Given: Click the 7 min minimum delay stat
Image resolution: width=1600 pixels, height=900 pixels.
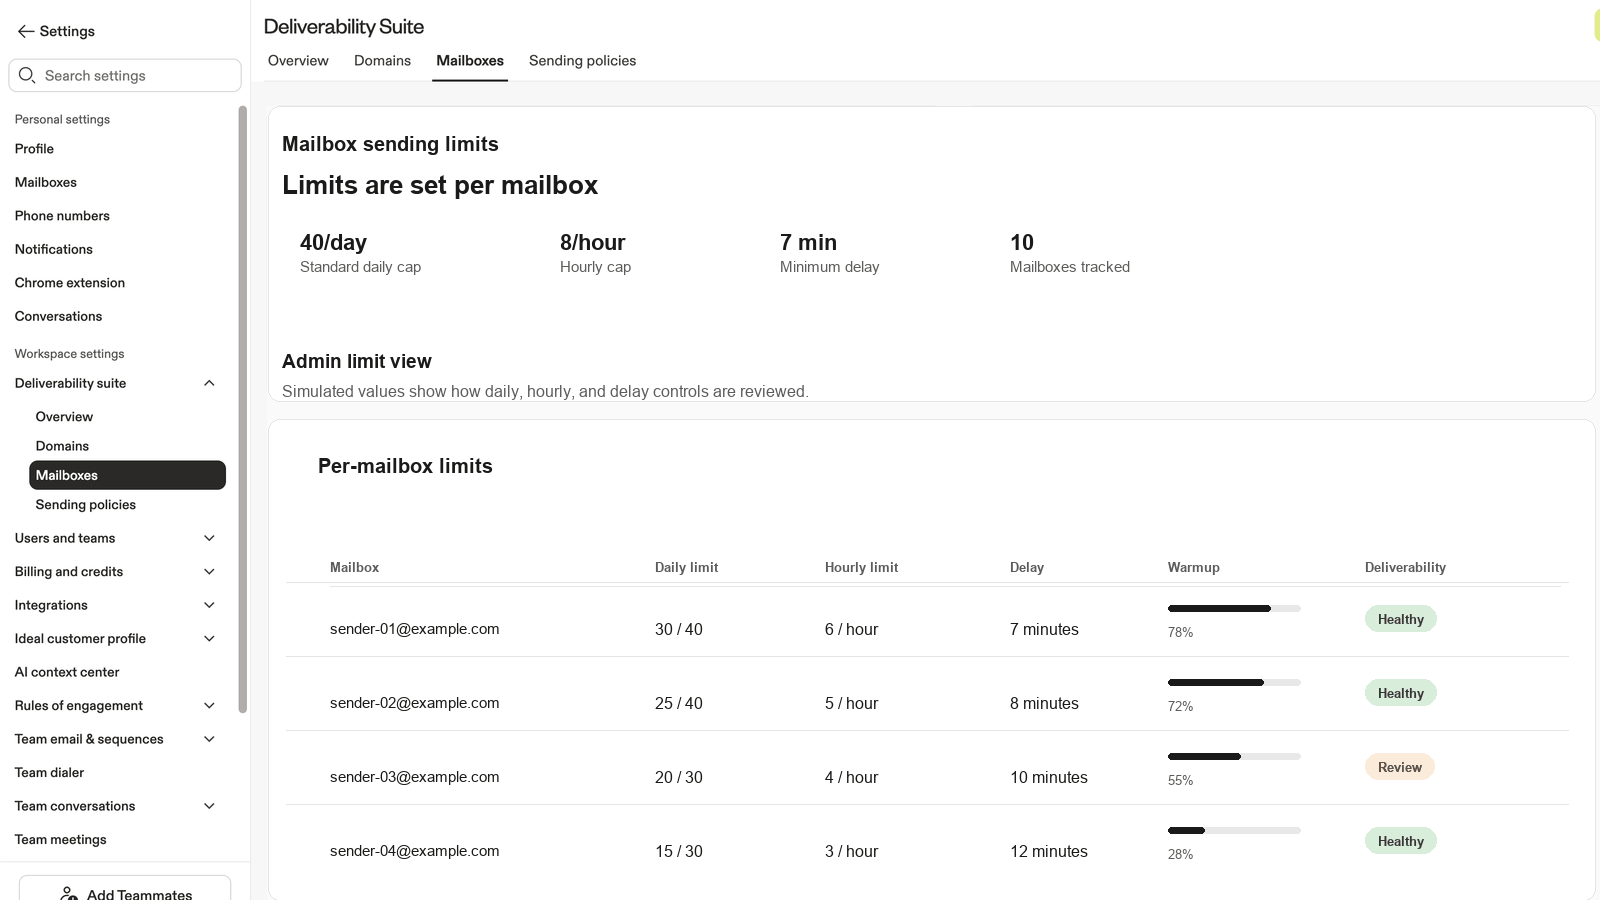Looking at the screenshot, I should click(829, 253).
